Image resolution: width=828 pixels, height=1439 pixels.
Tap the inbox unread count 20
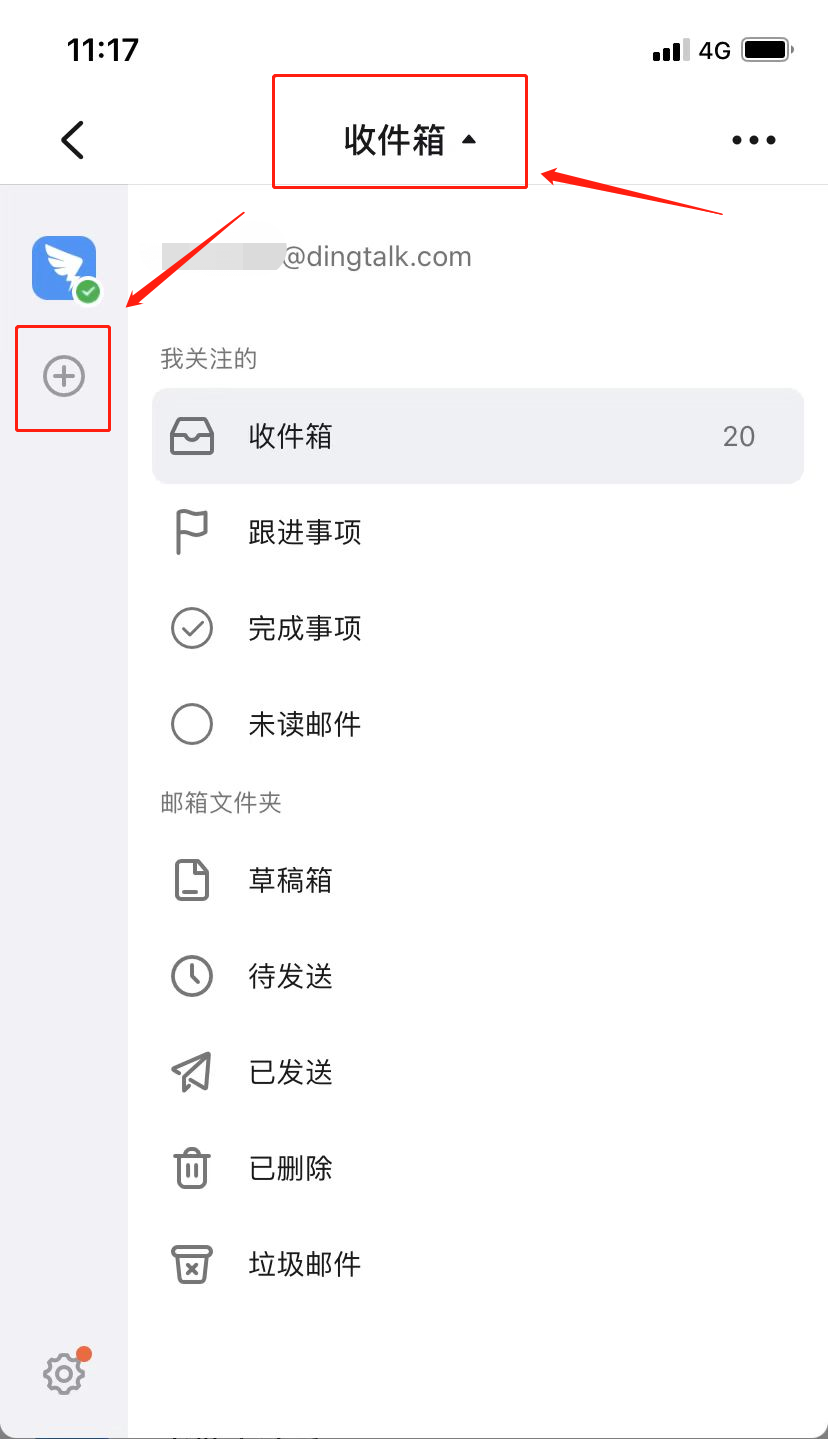point(738,436)
